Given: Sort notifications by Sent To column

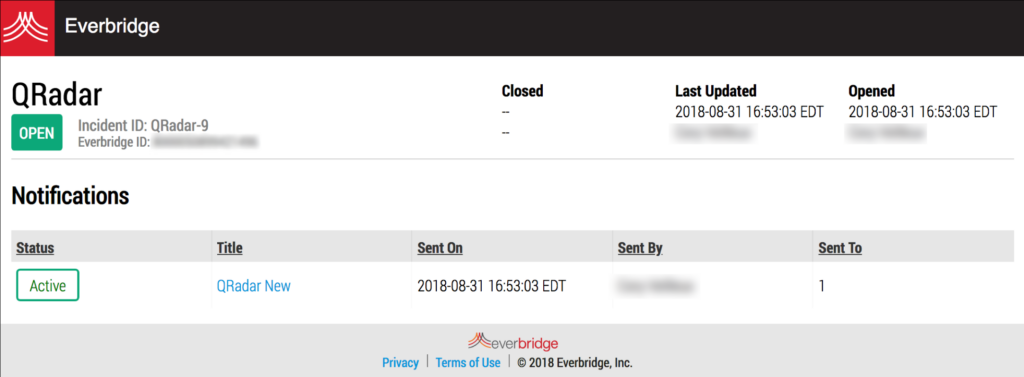Looking at the screenshot, I should point(840,248).
